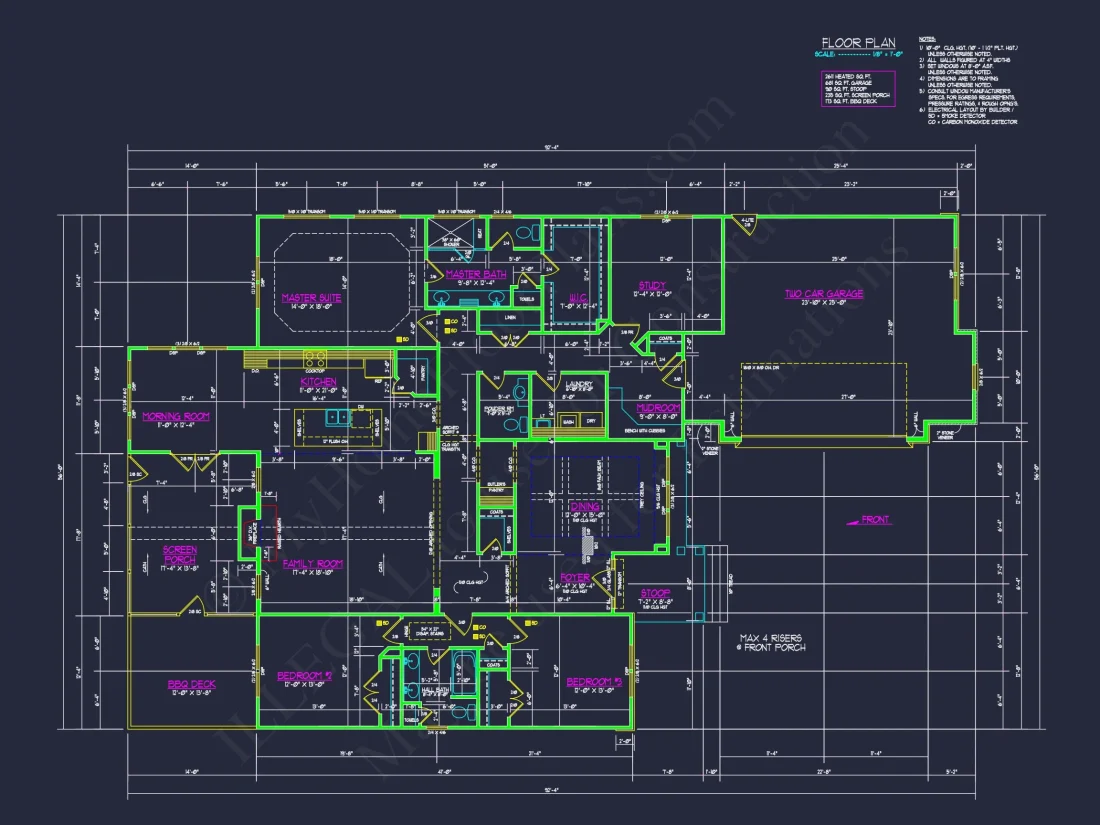
Task: Click the toilet symbol in the Powder Rm
Action: (x=511, y=424)
